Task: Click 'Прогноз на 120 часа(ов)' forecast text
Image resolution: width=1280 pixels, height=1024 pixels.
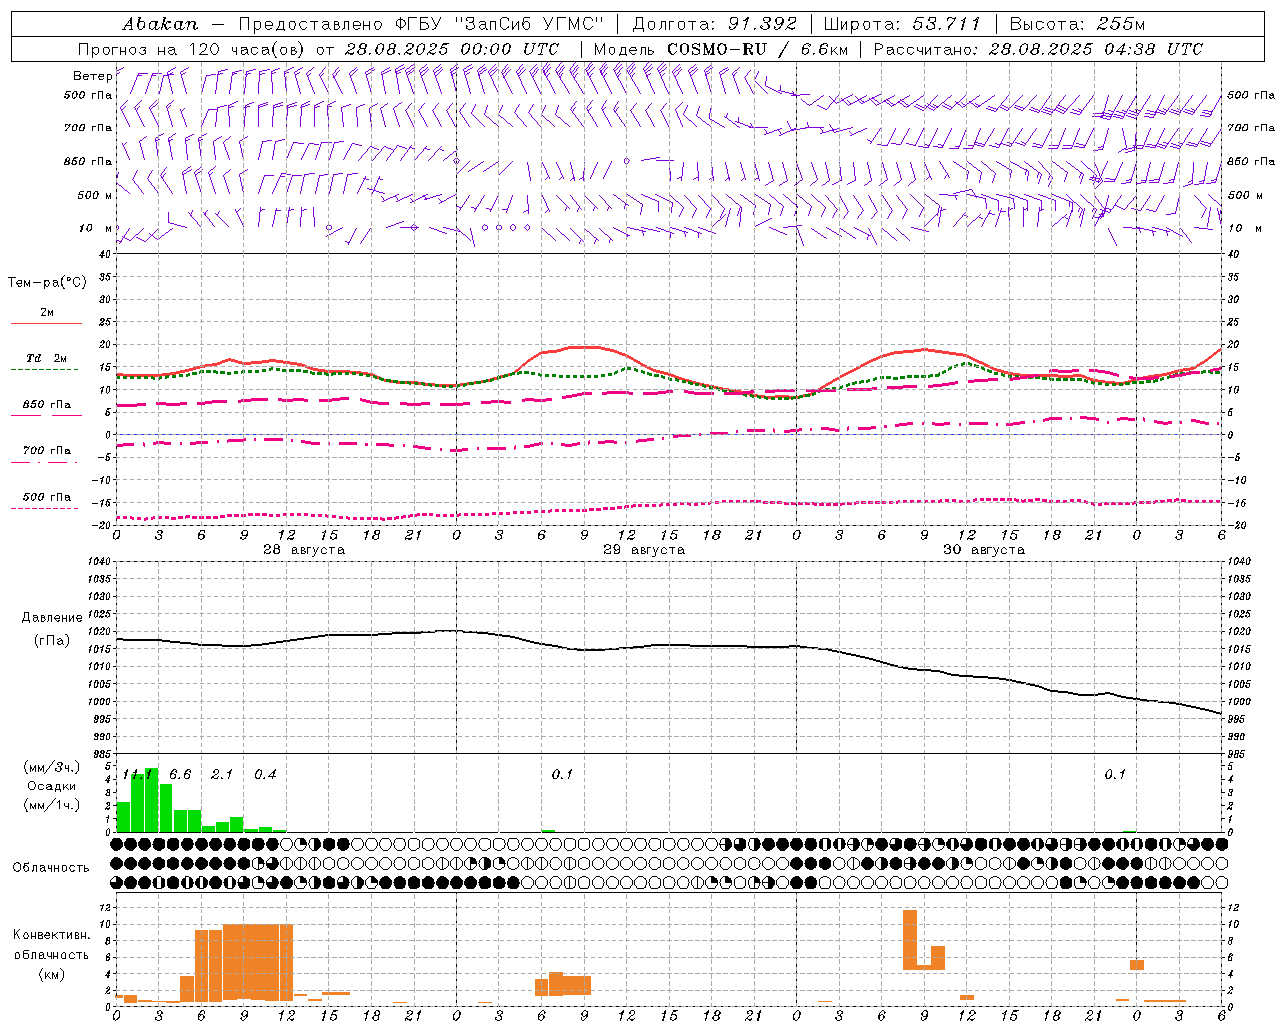Action: 193,49
